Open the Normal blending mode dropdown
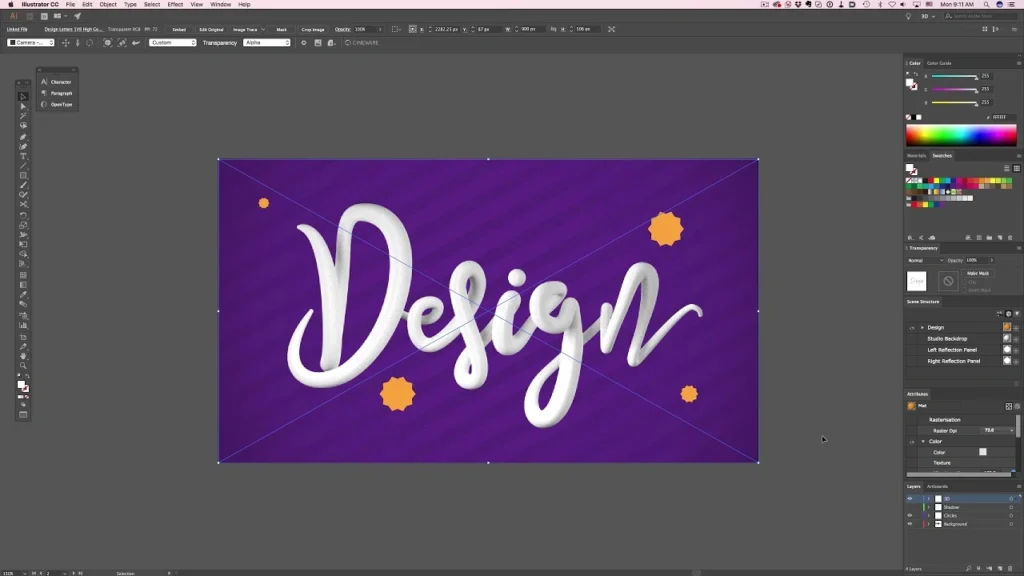Viewport: 1024px width, 576px height. point(925,260)
